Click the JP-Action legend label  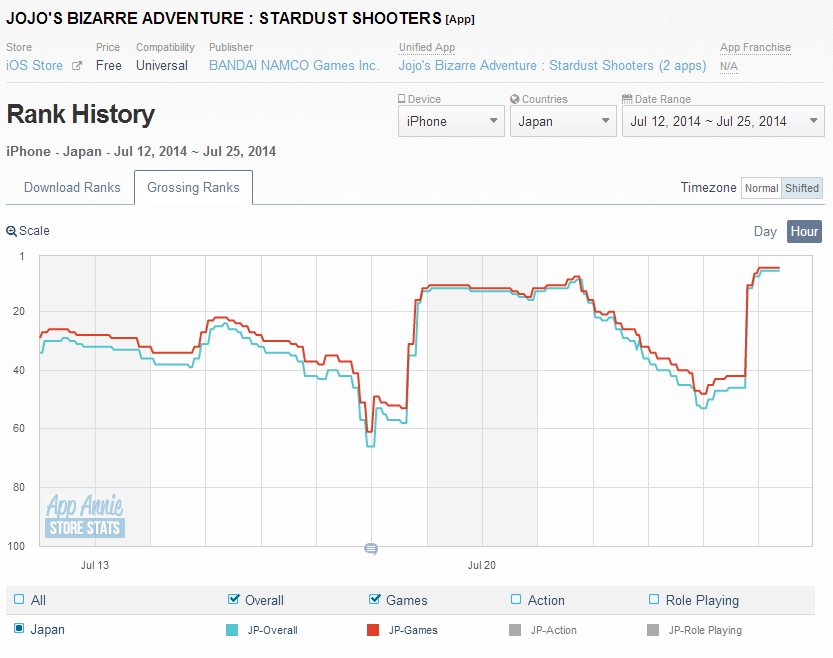click(554, 630)
